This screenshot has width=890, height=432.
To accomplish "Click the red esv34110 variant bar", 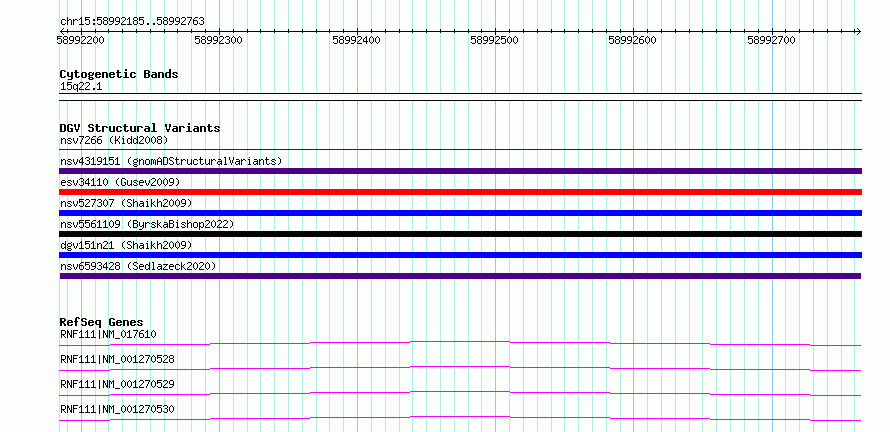I will [x=460, y=192].
